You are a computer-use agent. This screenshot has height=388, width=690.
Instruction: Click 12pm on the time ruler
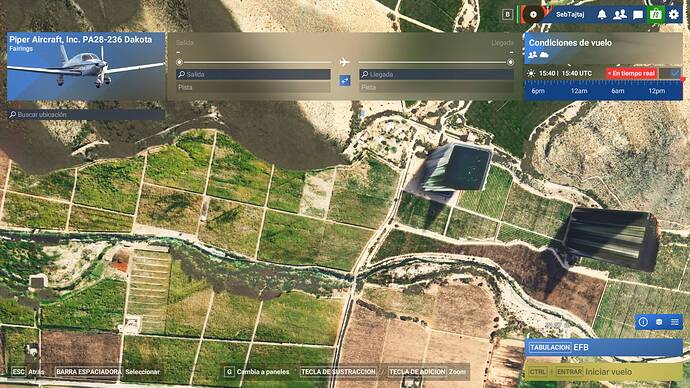coord(656,91)
